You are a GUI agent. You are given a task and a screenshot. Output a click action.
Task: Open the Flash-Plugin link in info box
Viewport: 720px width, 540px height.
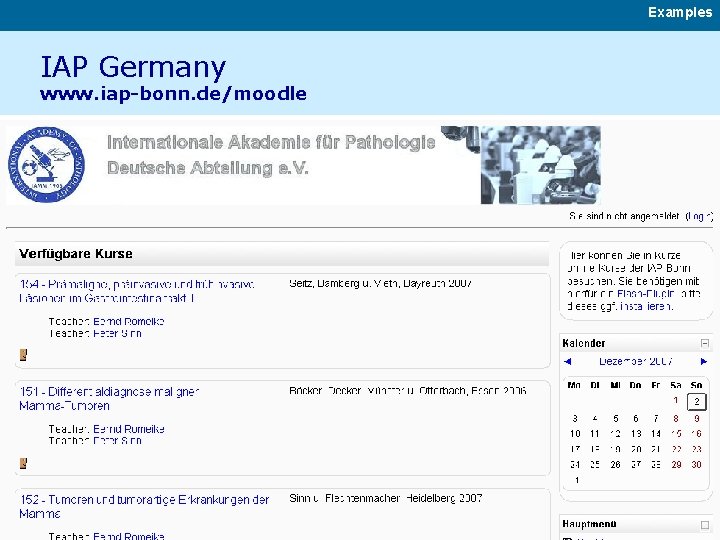click(x=645, y=293)
